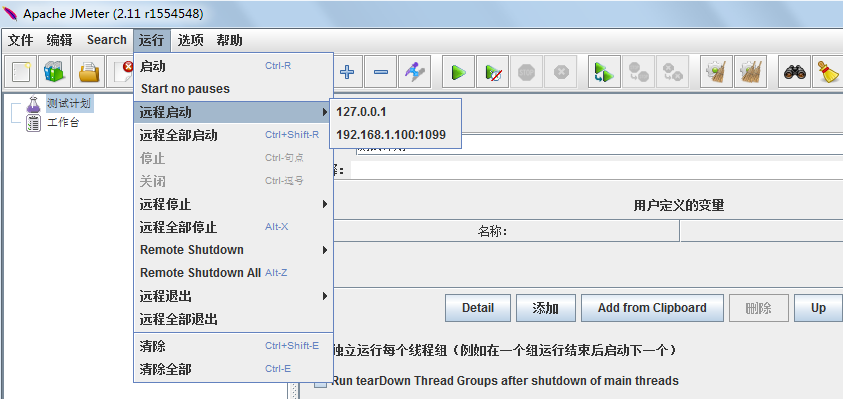Click the Clear All double-broom icon

(x=751, y=72)
